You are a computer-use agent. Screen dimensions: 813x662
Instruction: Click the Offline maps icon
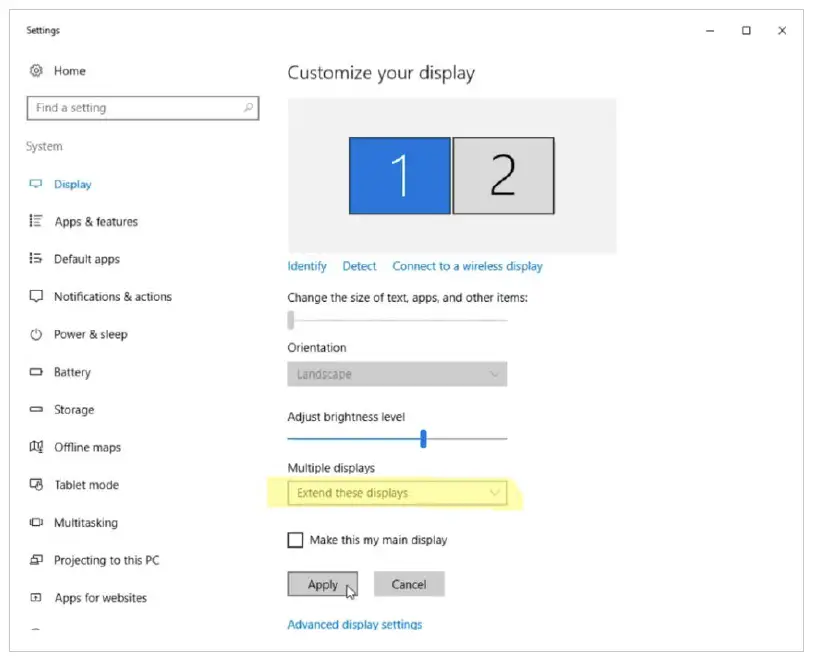pyautogui.click(x=37, y=447)
